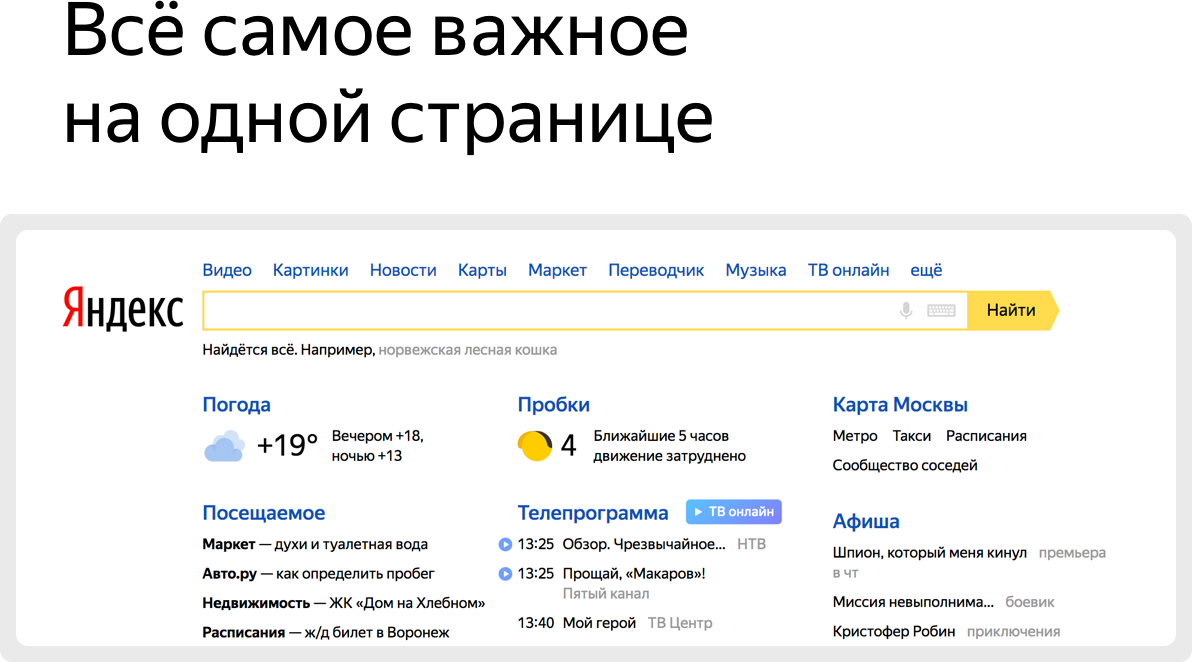Open the ТВ онлайн tab above search
This screenshot has width=1192, height=662.
[x=848, y=270]
